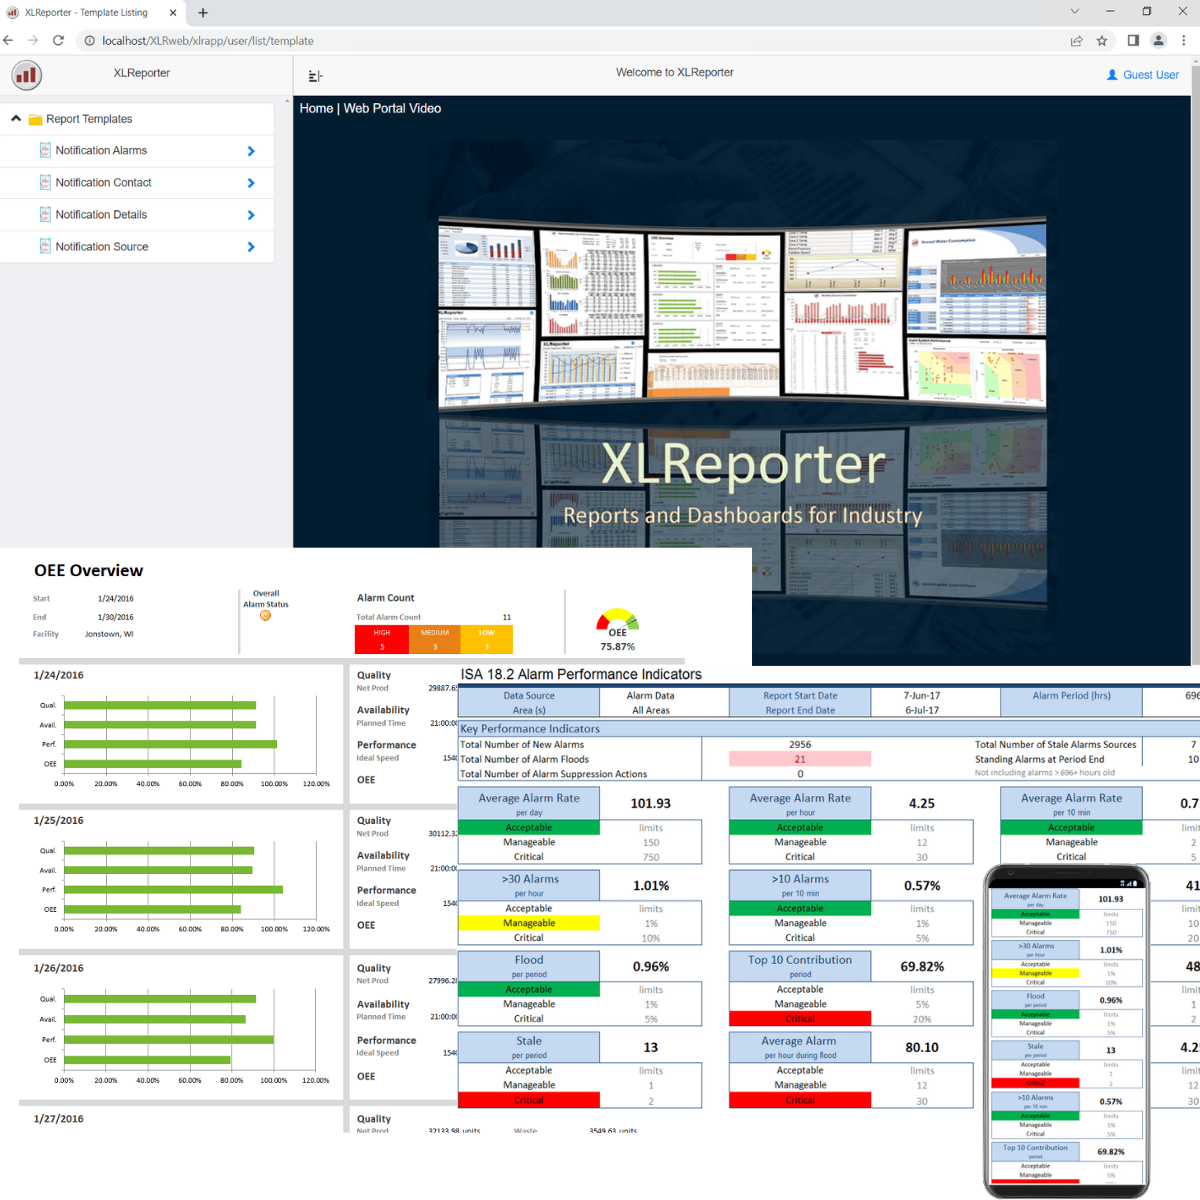Open the Notification Source template
The image size is (1200, 1200).
click(x=102, y=246)
